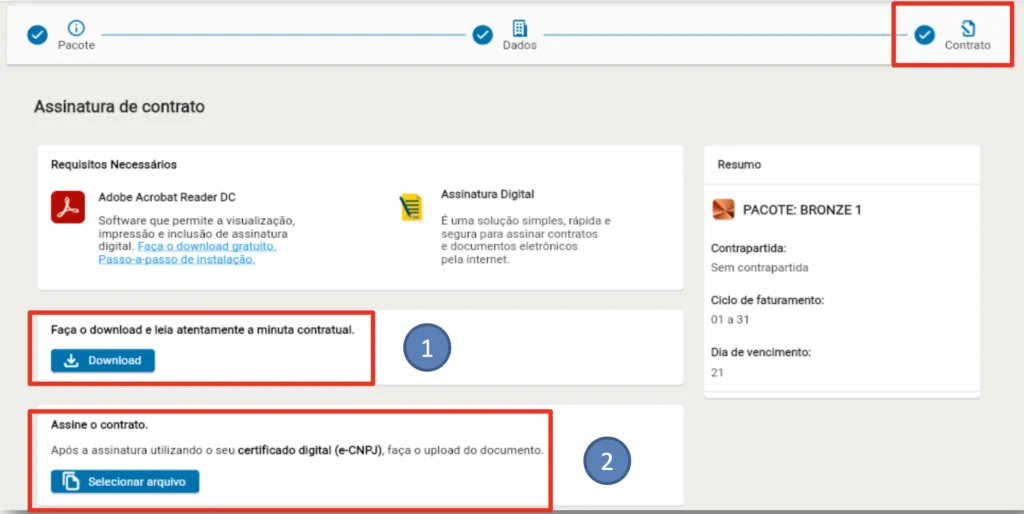Click the Pacote step checkmark circle

coord(37,35)
